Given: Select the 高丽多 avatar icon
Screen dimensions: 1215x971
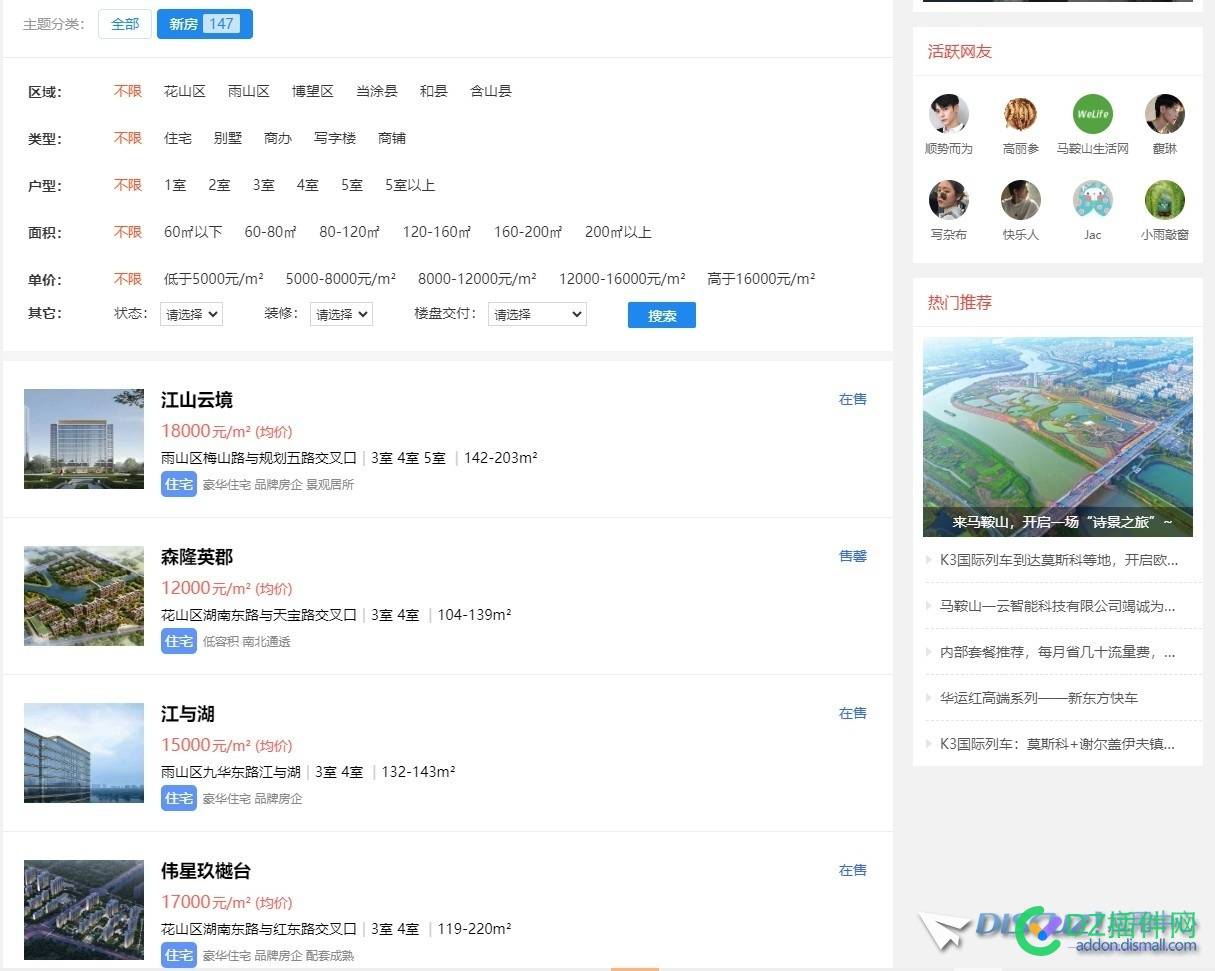Looking at the screenshot, I should tap(1020, 114).
